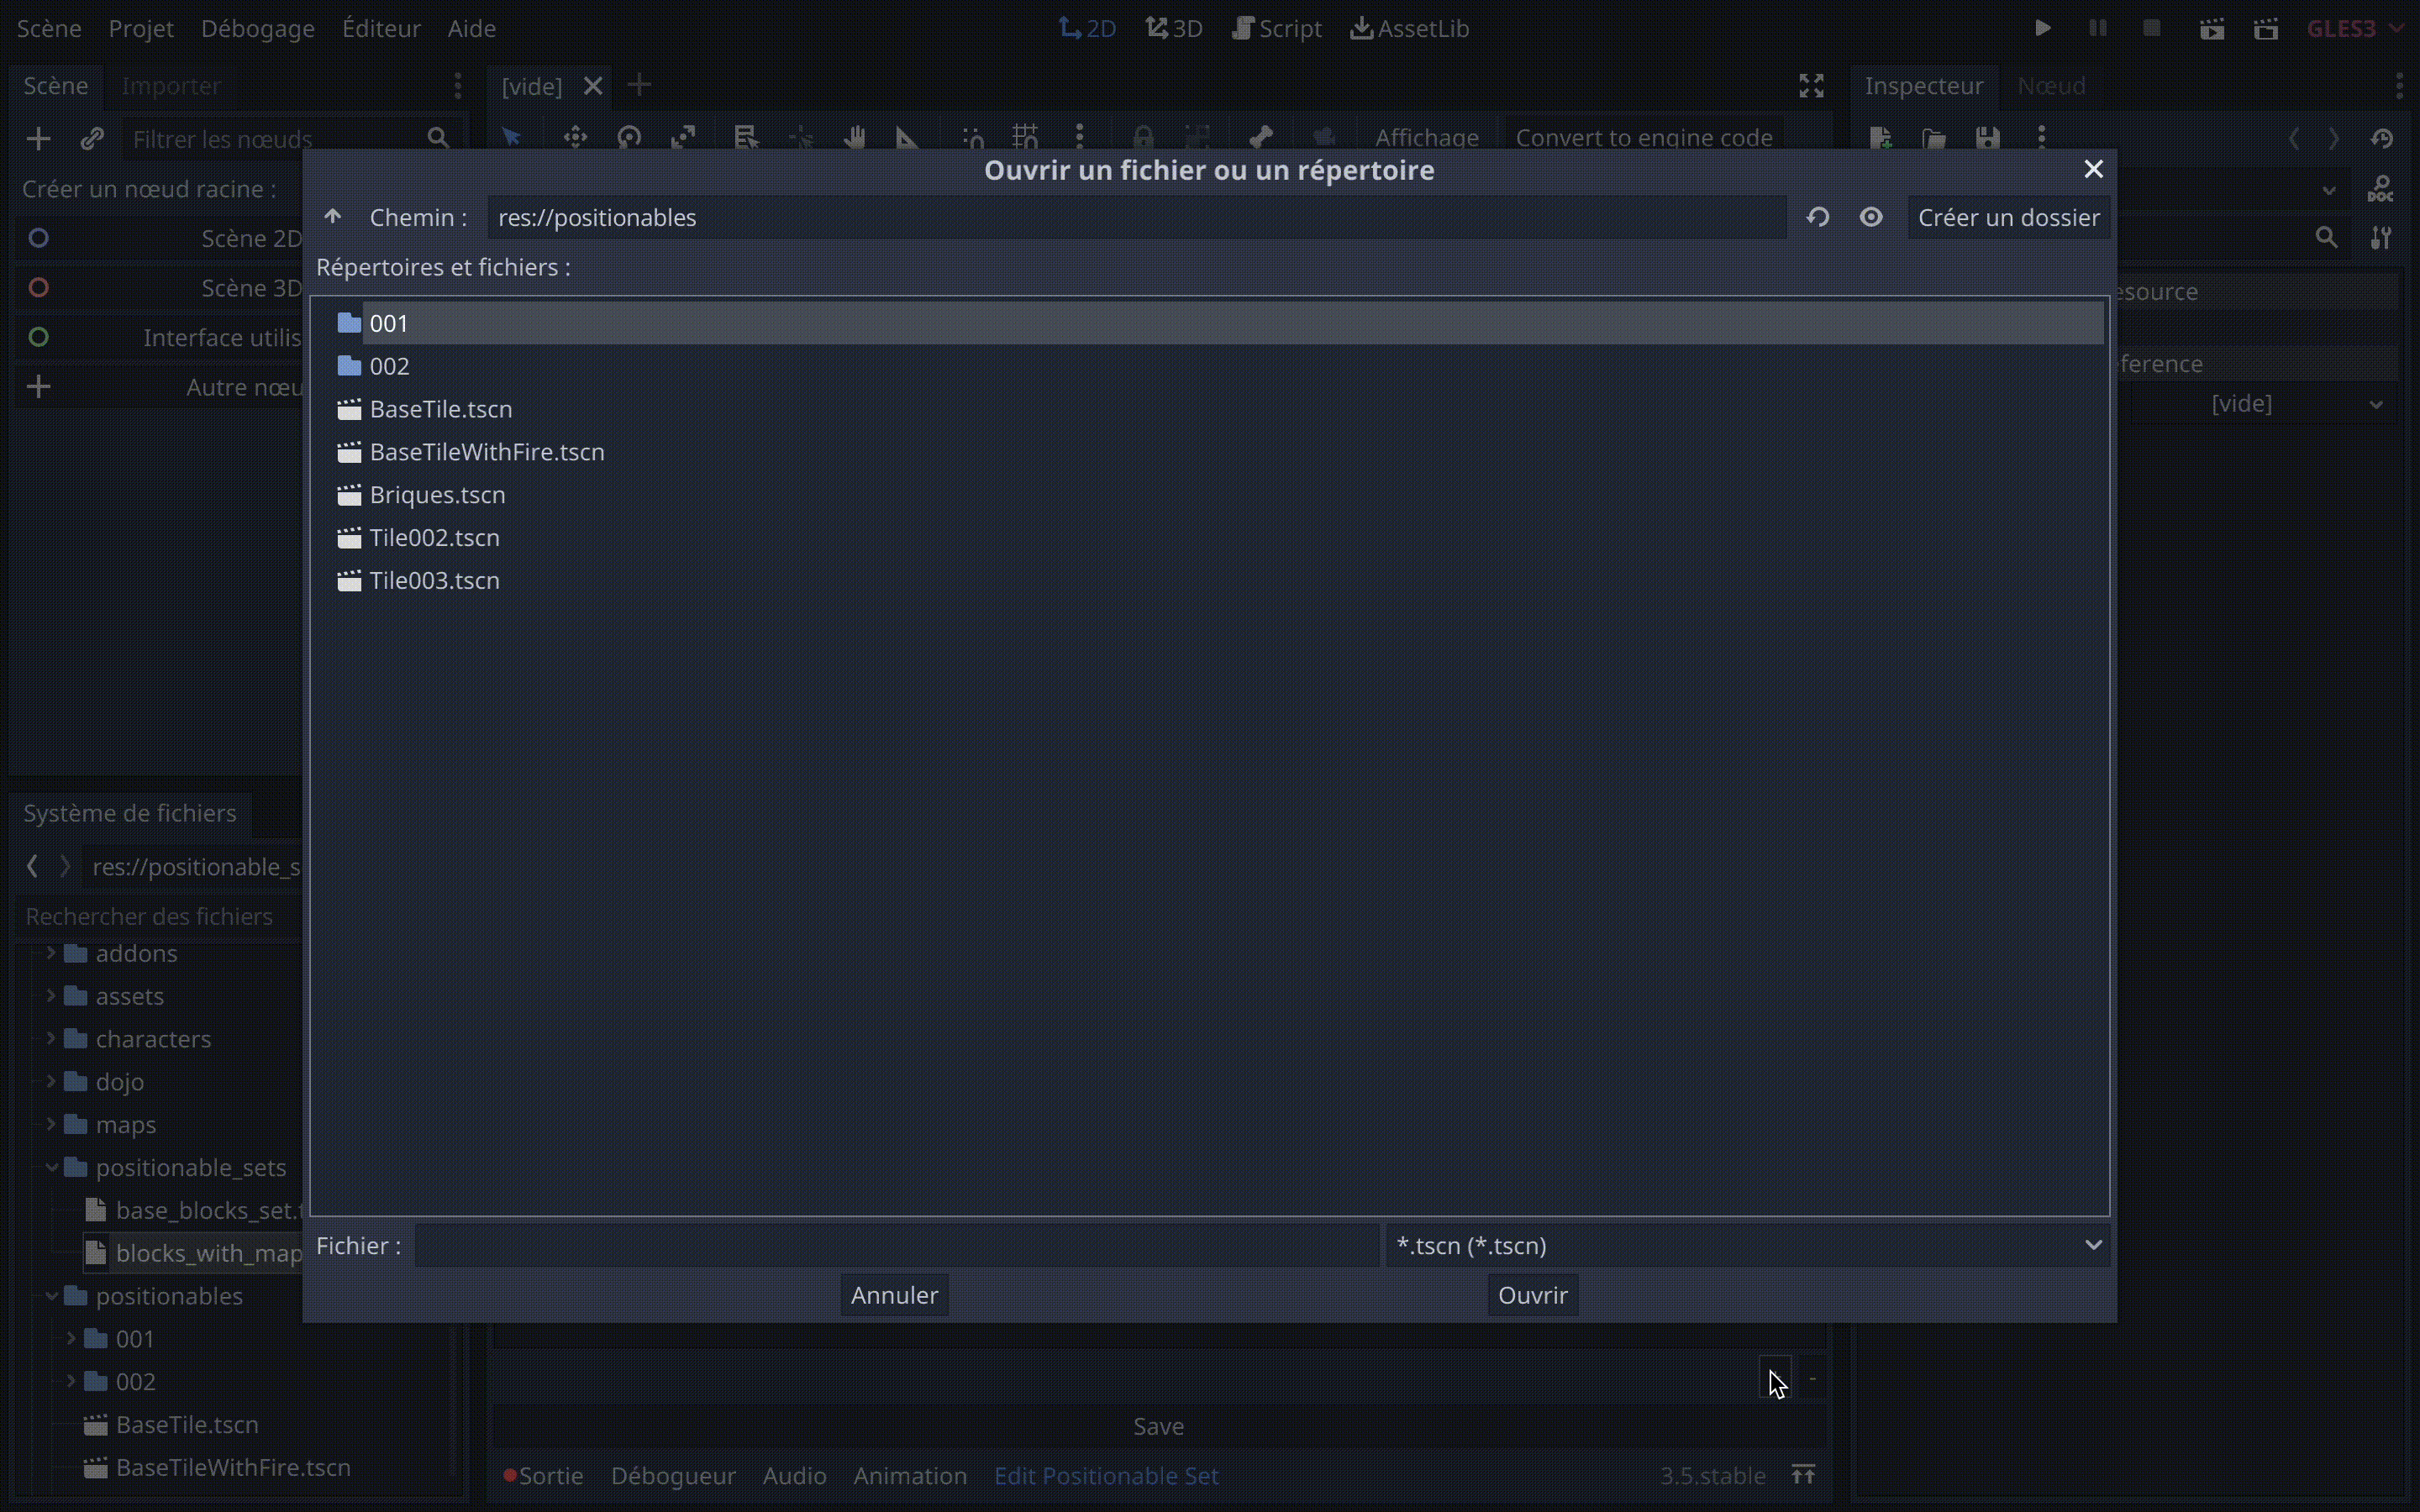
Task: Select the Move Mode tool
Action: (575, 137)
